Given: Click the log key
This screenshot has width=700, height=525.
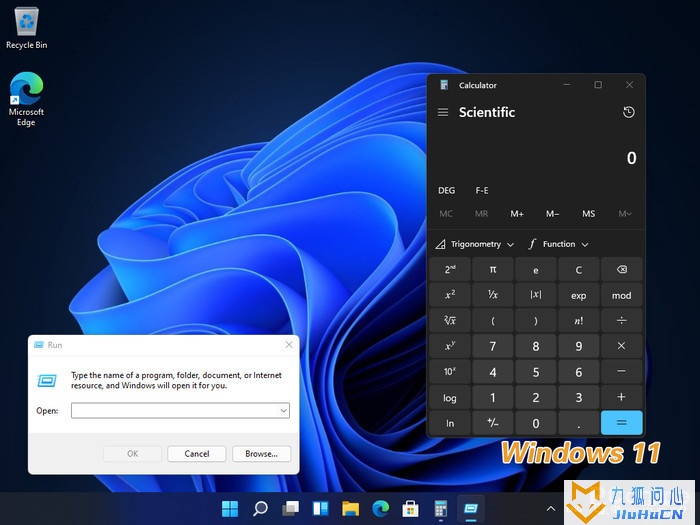Looking at the screenshot, I should tap(450, 397).
